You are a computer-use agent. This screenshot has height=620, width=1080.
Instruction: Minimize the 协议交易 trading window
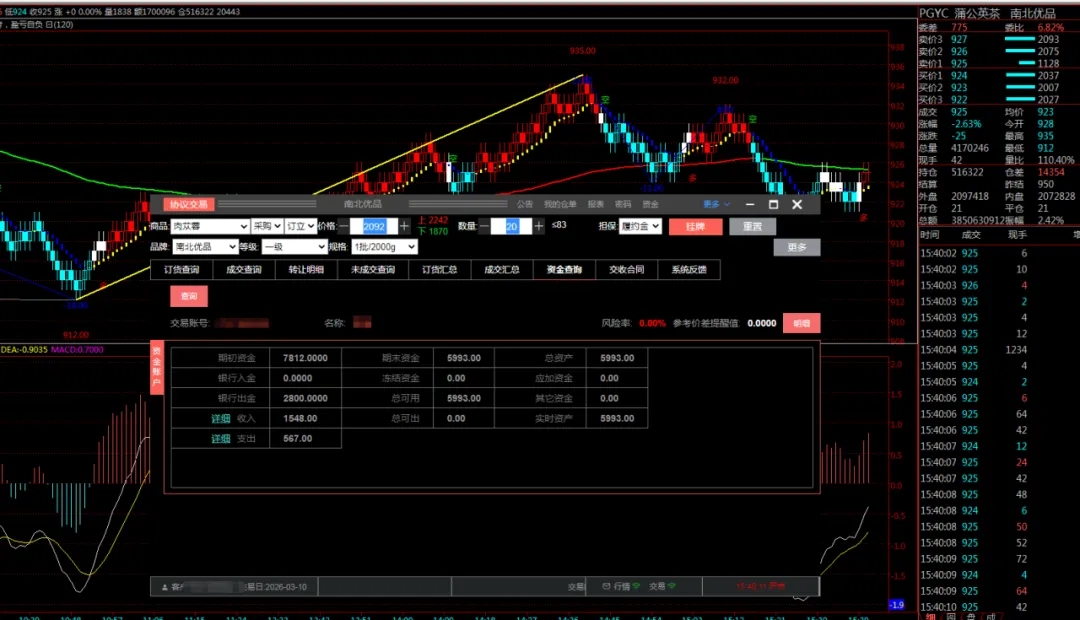tap(750, 204)
